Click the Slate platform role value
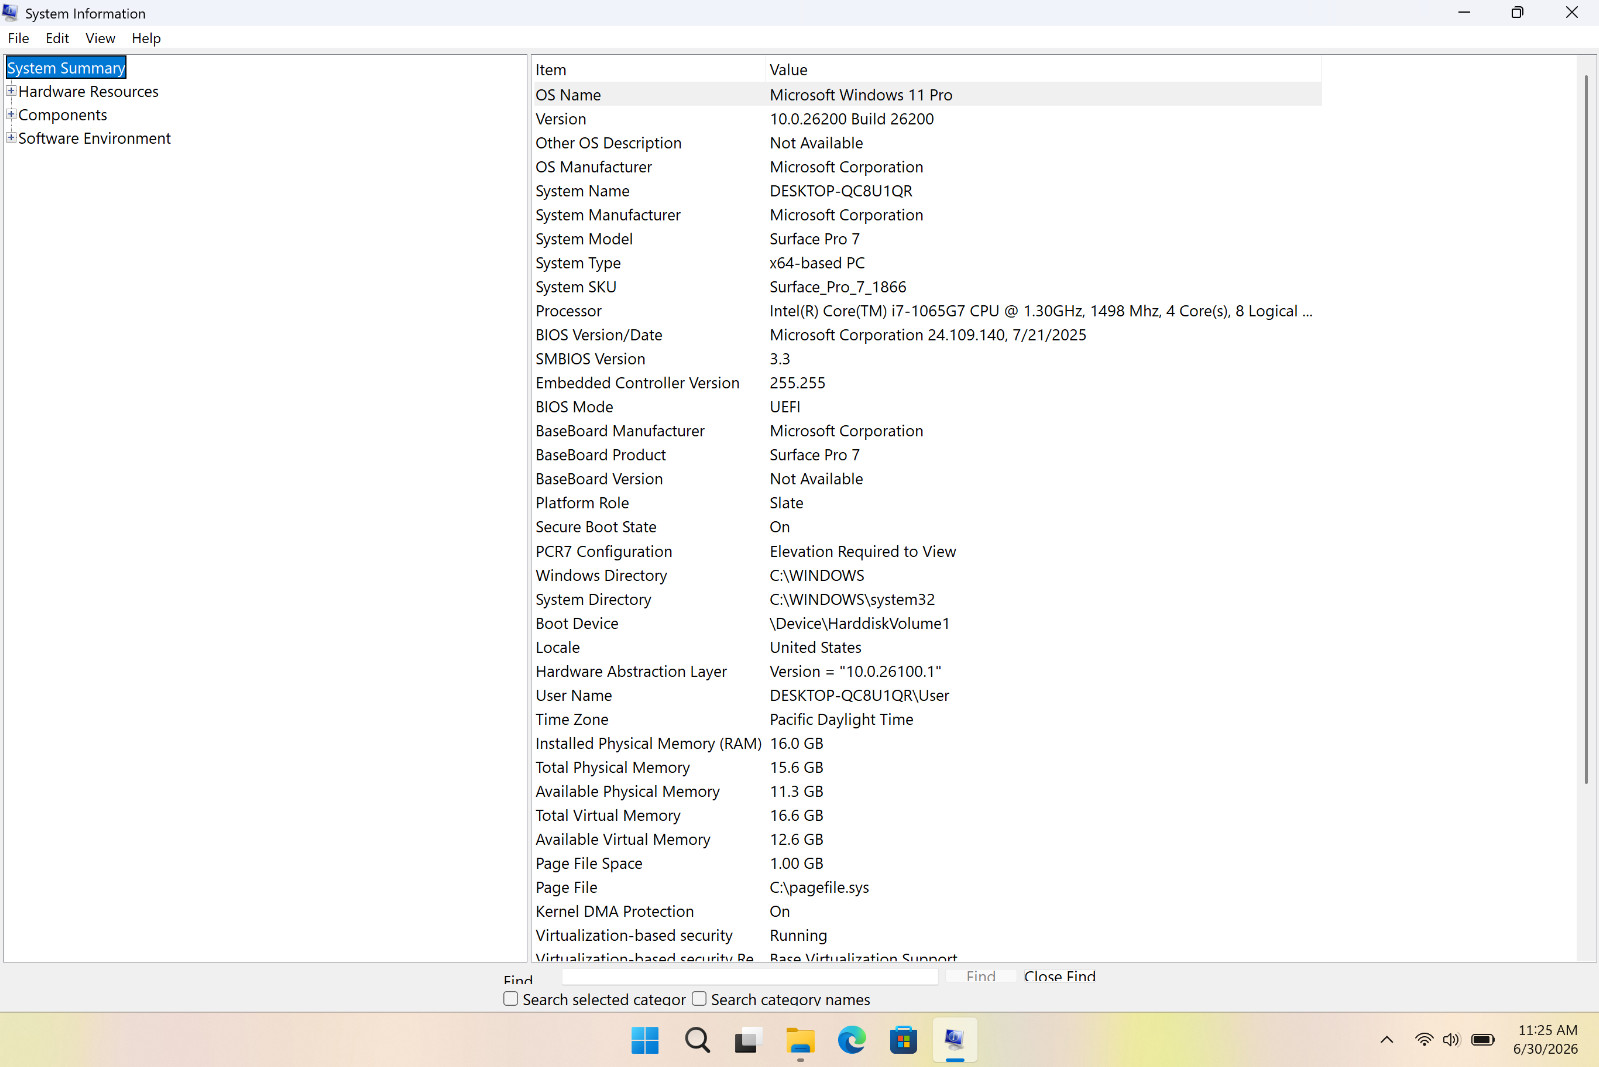1599x1067 pixels. tap(786, 503)
